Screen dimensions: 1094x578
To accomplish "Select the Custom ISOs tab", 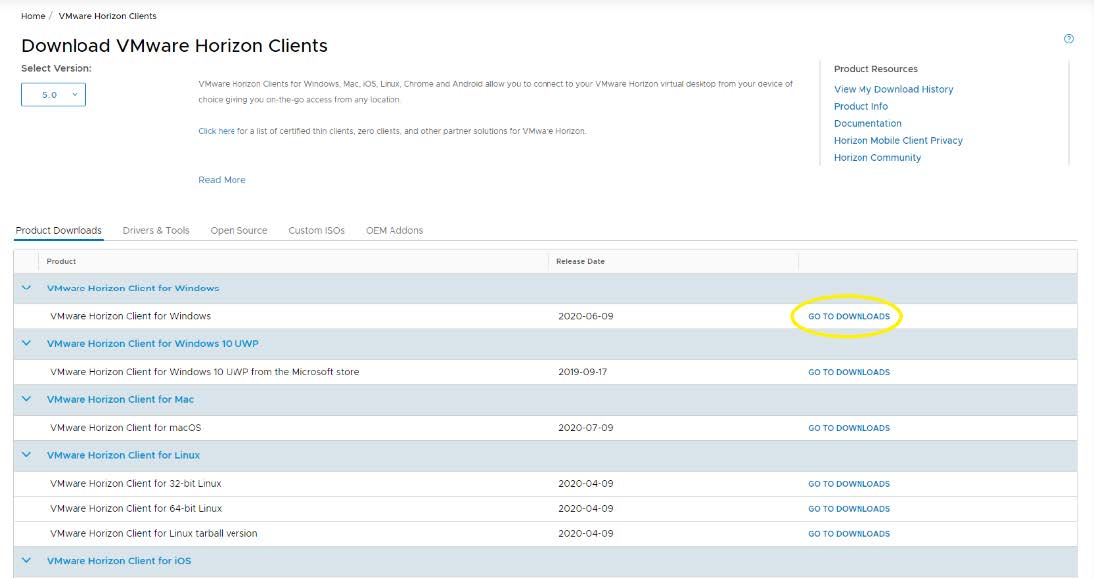I will [x=316, y=231].
